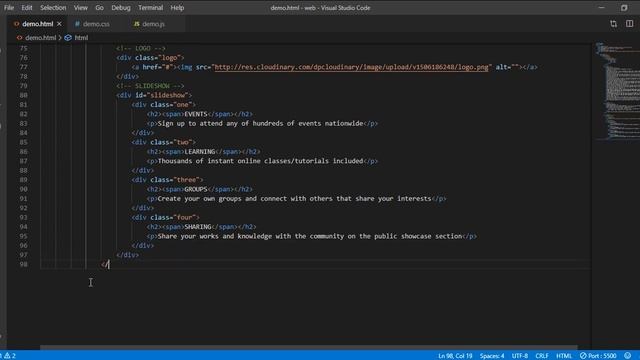Open the Debug menu

pos(121,8)
